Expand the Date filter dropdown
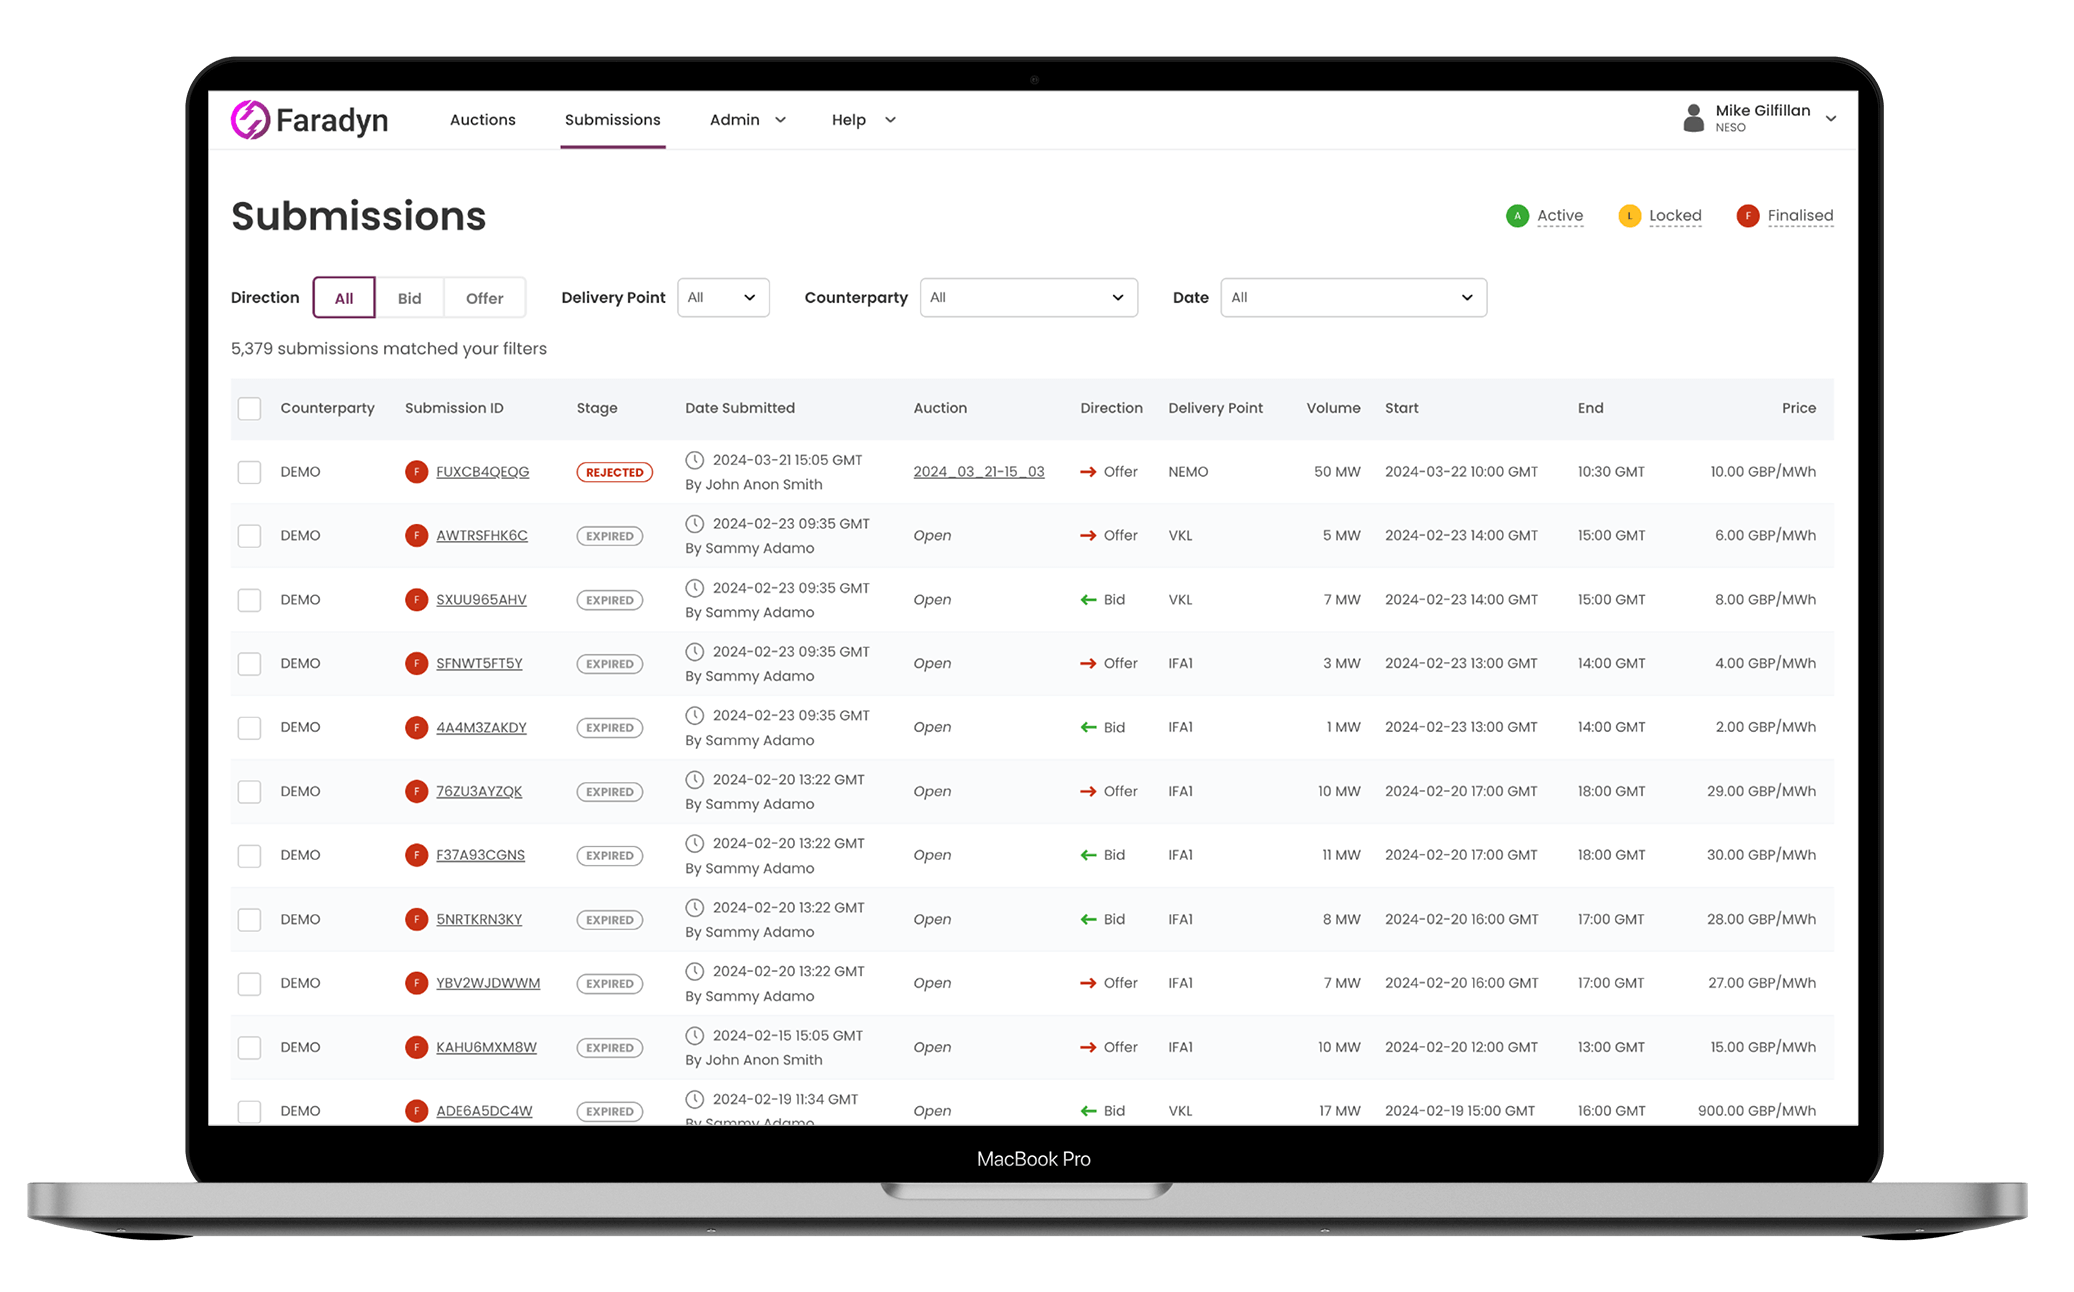Viewport: 2074px width, 1292px height. click(1353, 297)
